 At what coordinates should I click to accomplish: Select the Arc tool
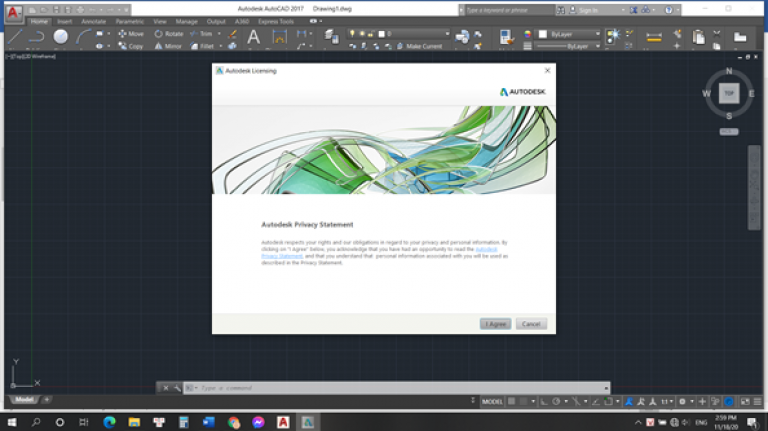[x=83, y=36]
